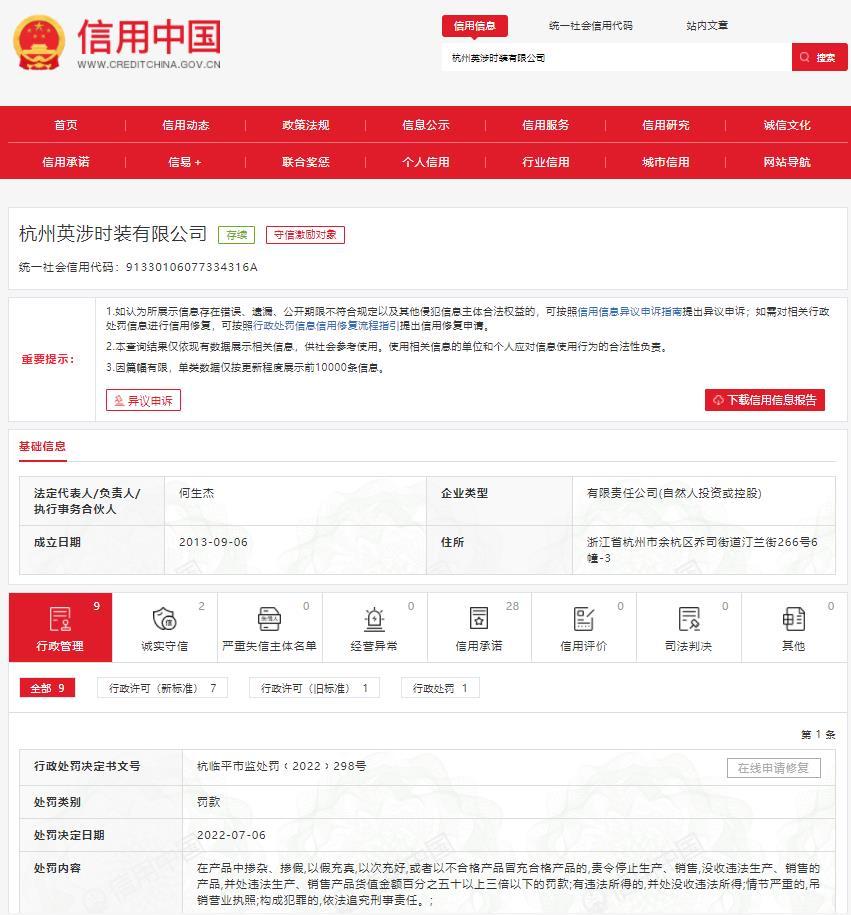Open 行政处罚信息信用修复流程指引 link
Viewport: 851px width, 915px height.
pyautogui.click(x=325, y=326)
